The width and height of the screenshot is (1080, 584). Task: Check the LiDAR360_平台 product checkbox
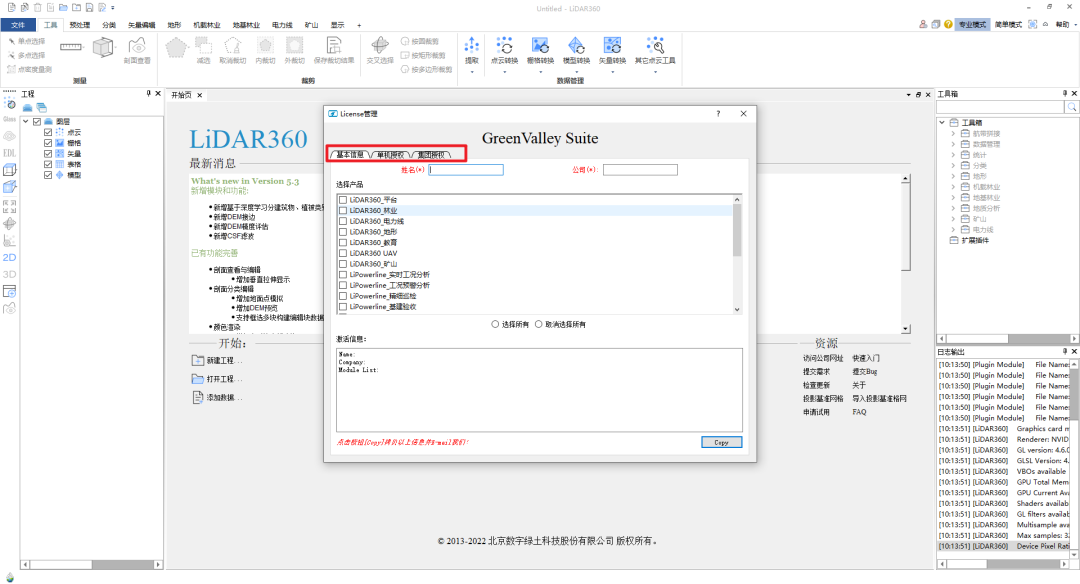point(343,200)
